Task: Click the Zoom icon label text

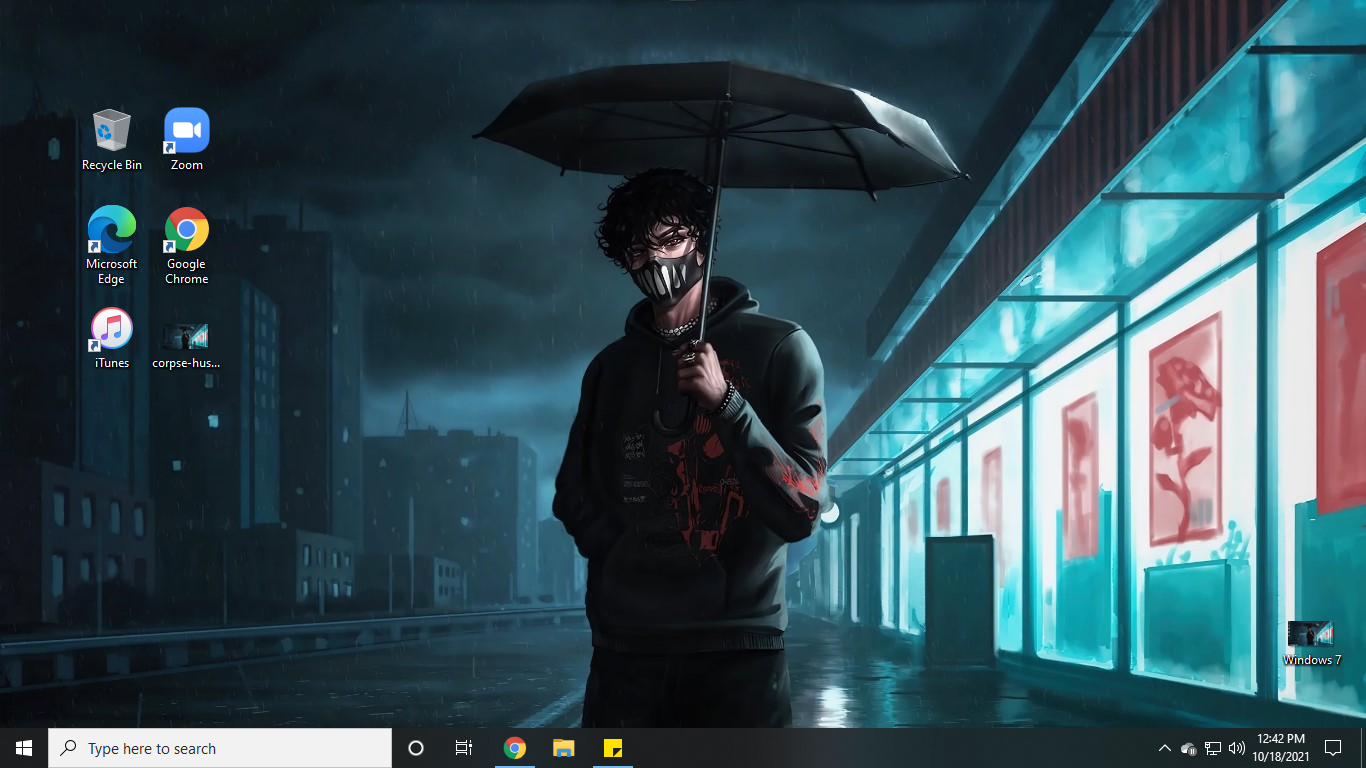Action: 187,165
